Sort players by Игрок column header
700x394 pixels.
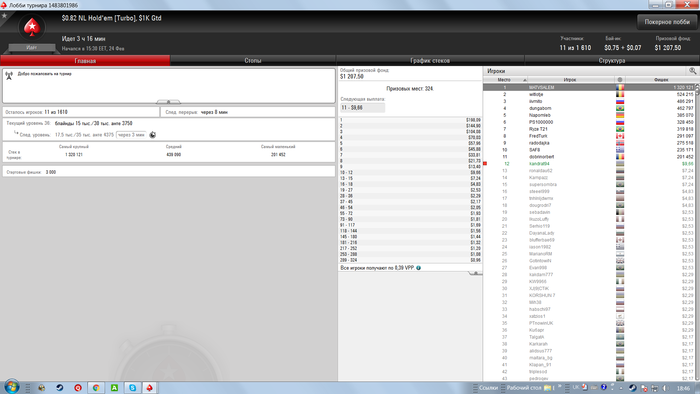point(570,80)
